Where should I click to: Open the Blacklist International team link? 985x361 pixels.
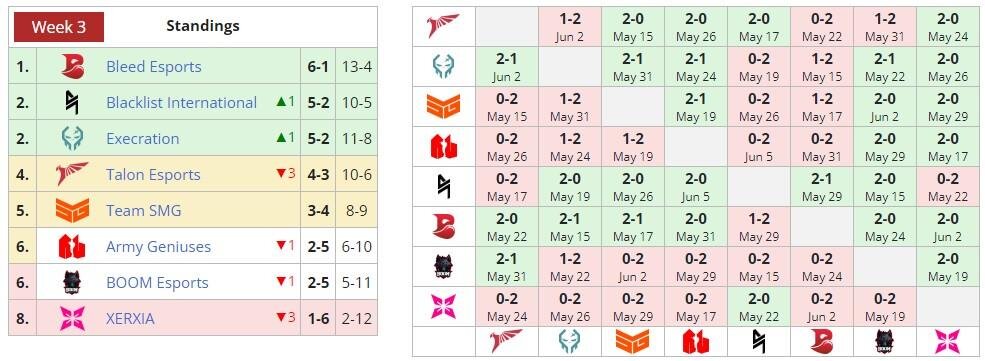pos(182,102)
